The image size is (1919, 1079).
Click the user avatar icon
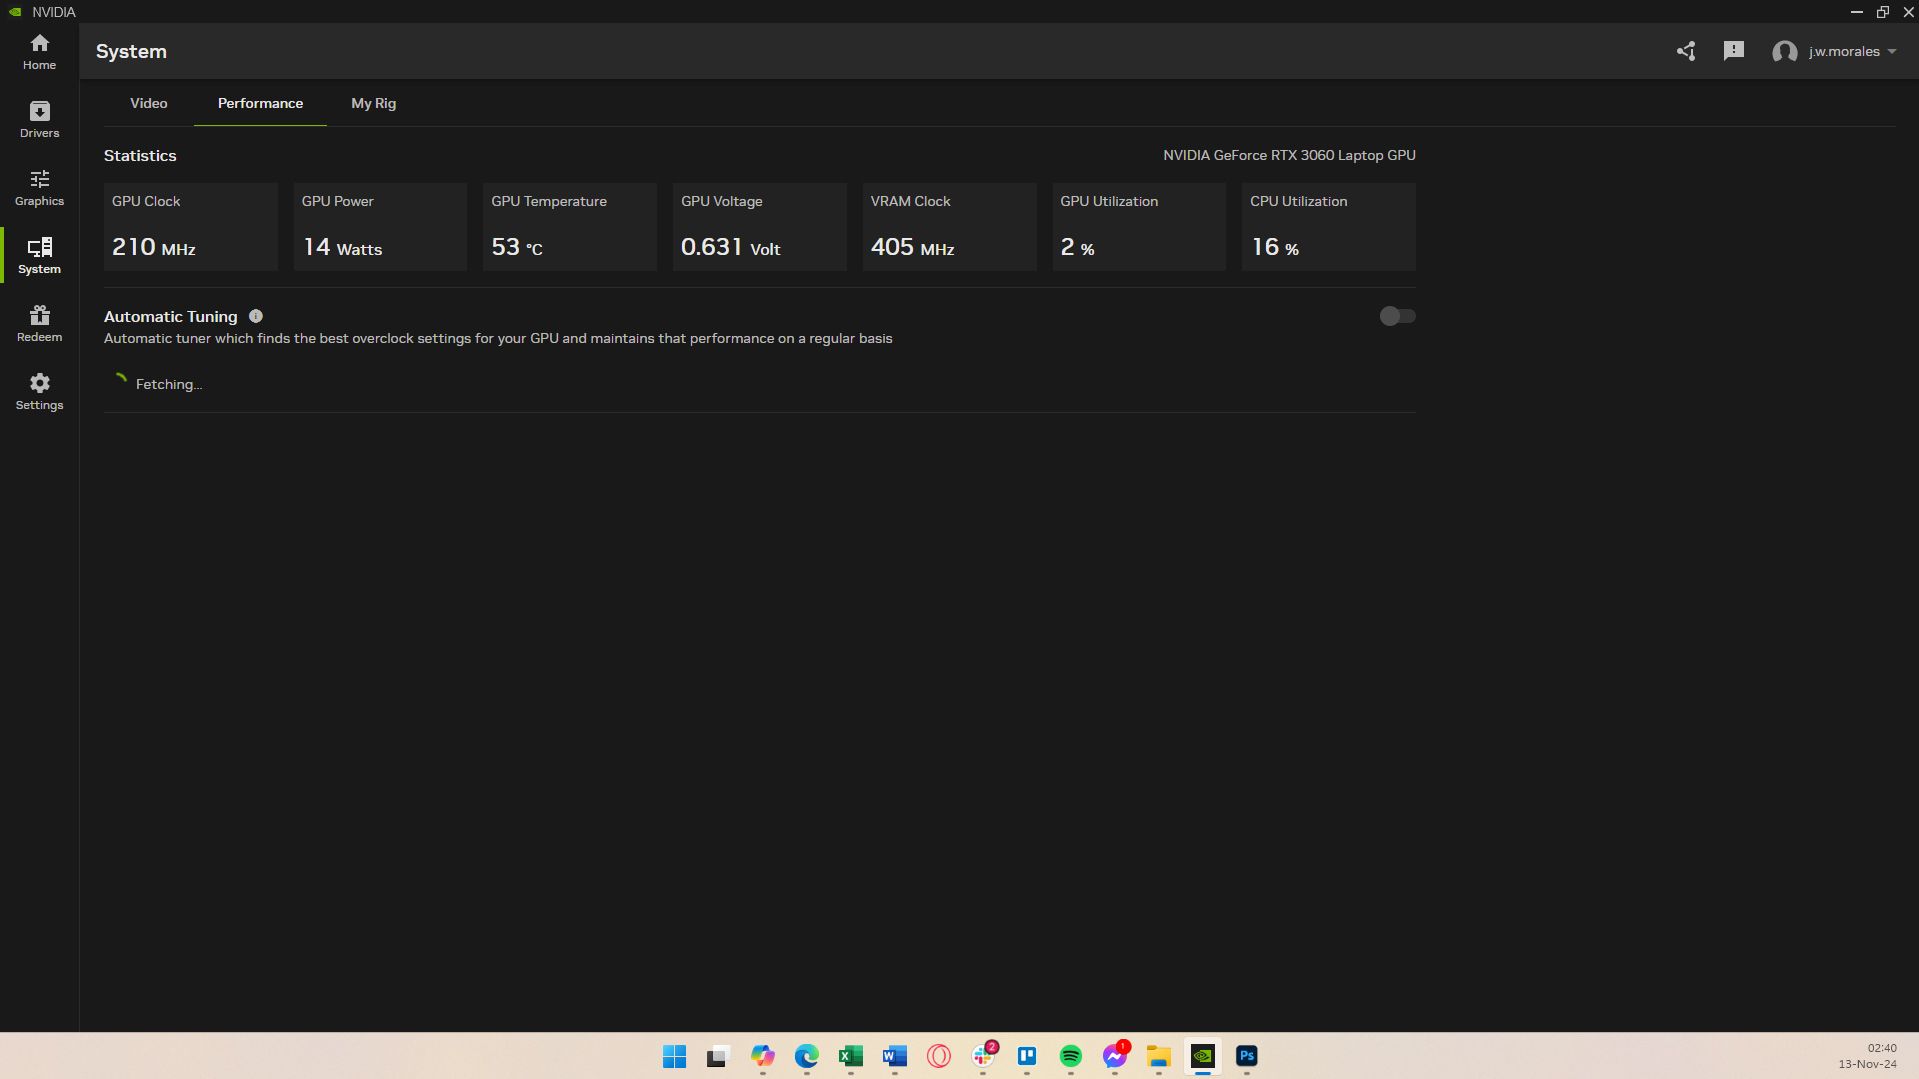click(x=1784, y=52)
